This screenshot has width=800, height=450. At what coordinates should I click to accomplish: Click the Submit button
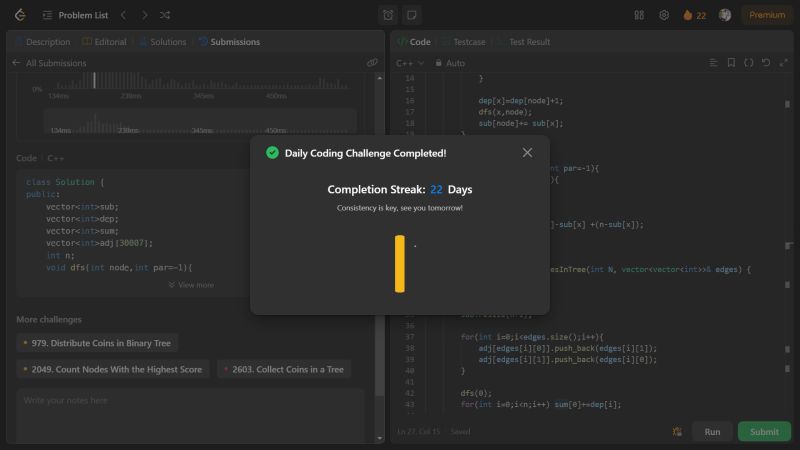pyautogui.click(x=764, y=432)
